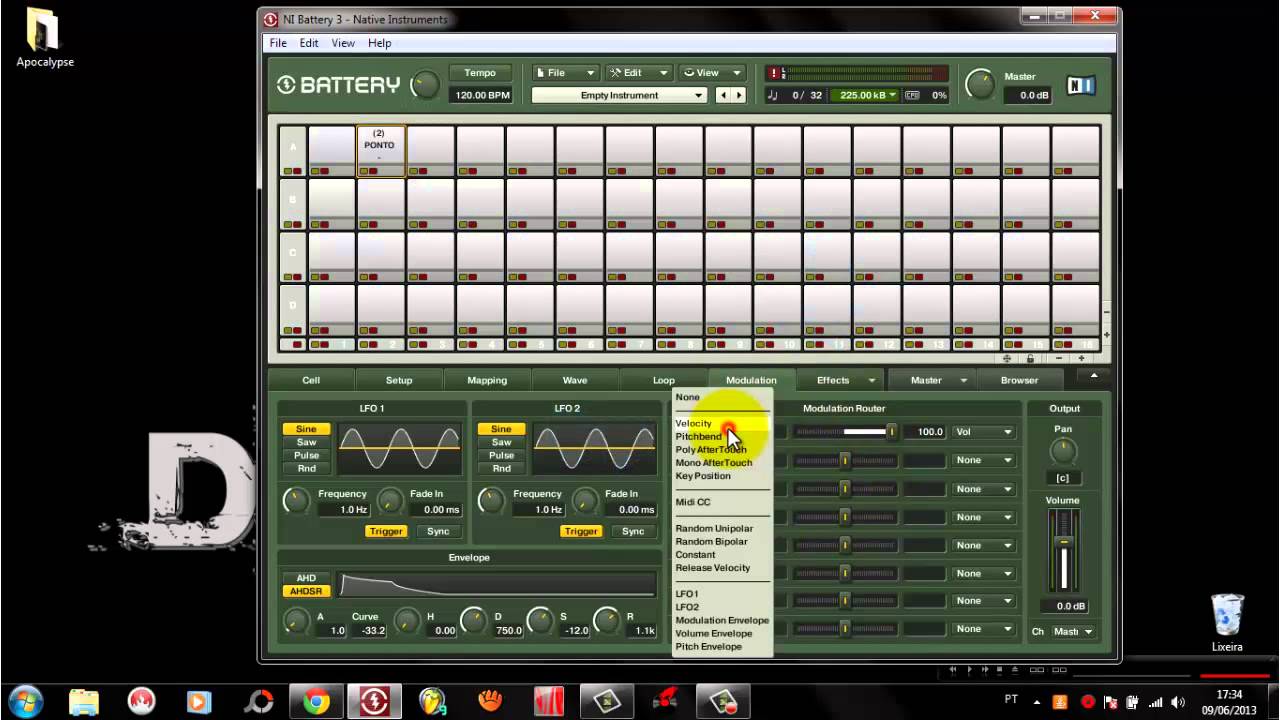Screen dimensions: 1280x720
Task: Click the red panic exclamation icon
Action: [x=772, y=73]
